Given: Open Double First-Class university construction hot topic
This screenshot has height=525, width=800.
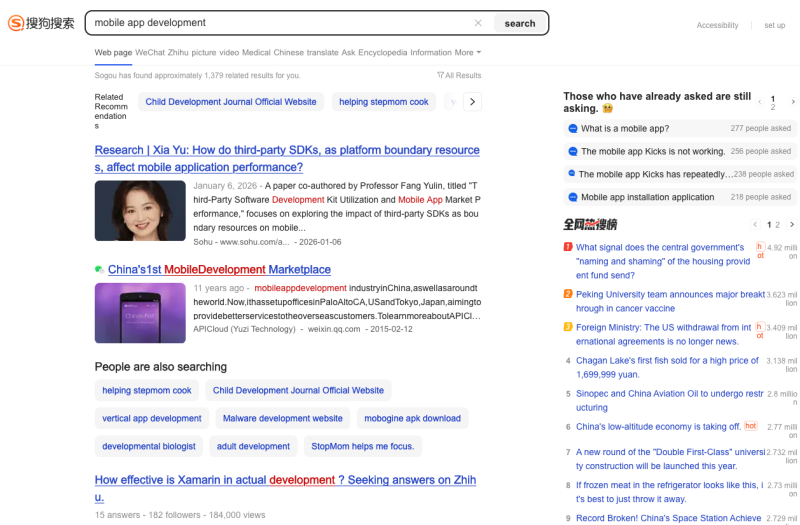Looking at the screenshot, I should click(670, 459).
